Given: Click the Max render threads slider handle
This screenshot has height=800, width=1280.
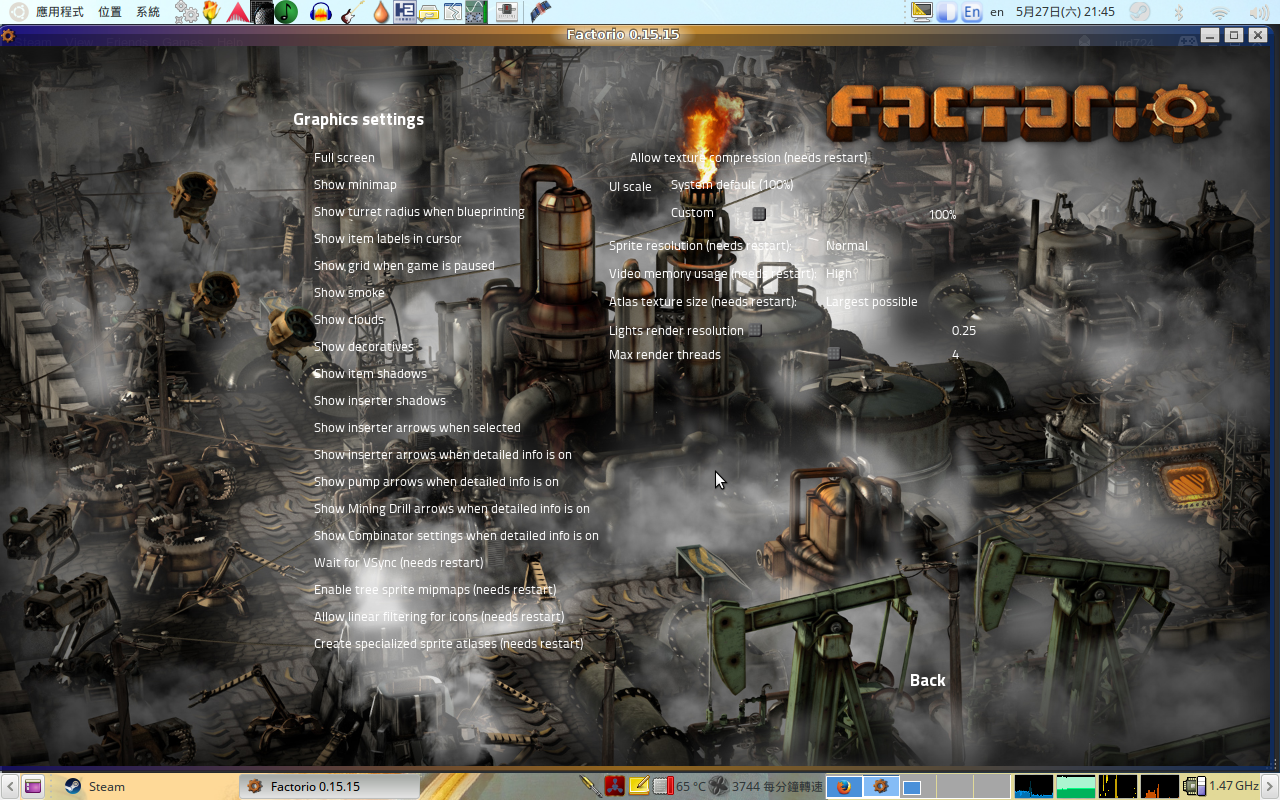Looking at the screenshot, I should [834, 354].
